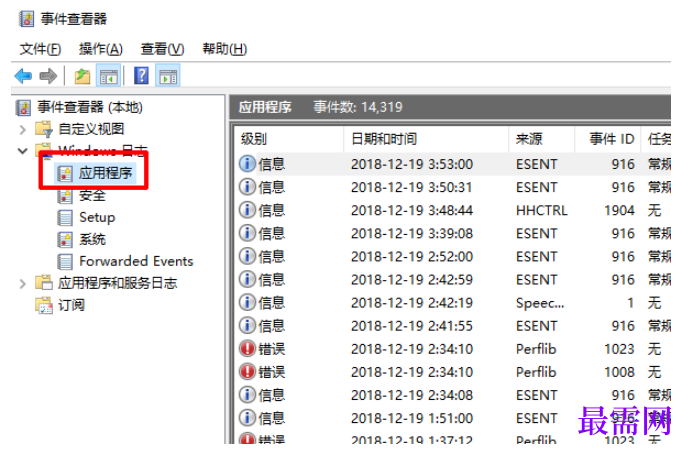Click HHCTRL source cell

[542, 210]
